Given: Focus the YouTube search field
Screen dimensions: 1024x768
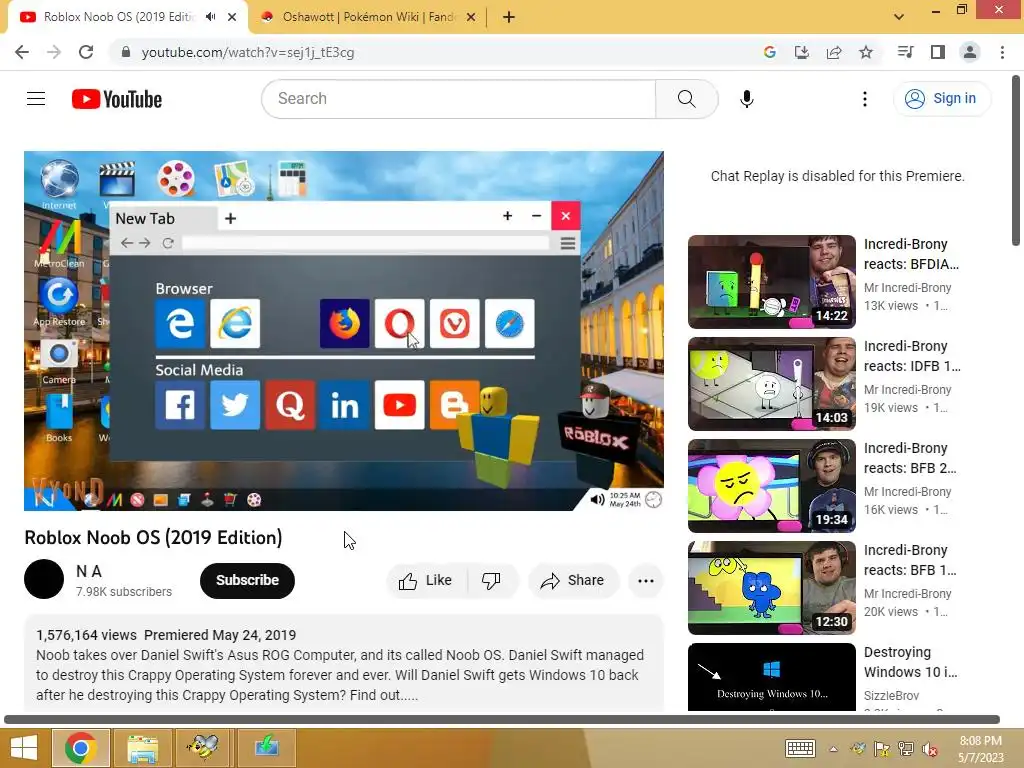Looking at the screenshot, I should coord(458,99).
